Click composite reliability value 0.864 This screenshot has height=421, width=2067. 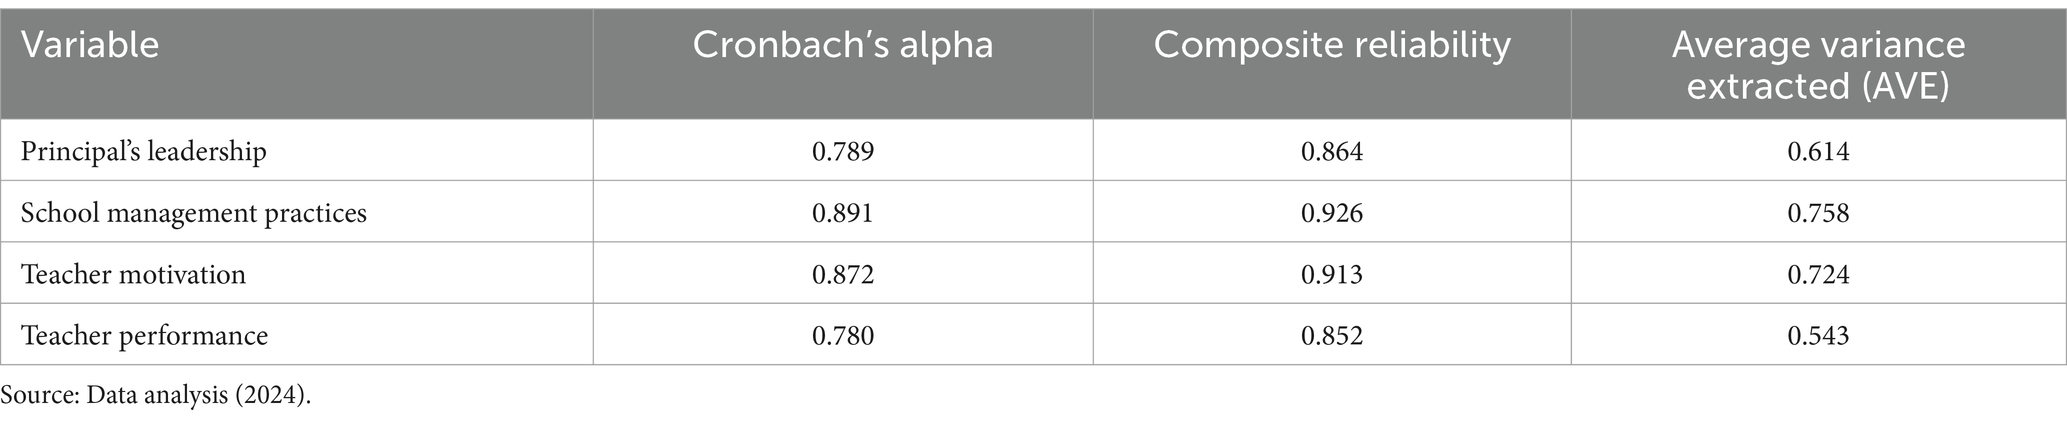click(1332, 152)
